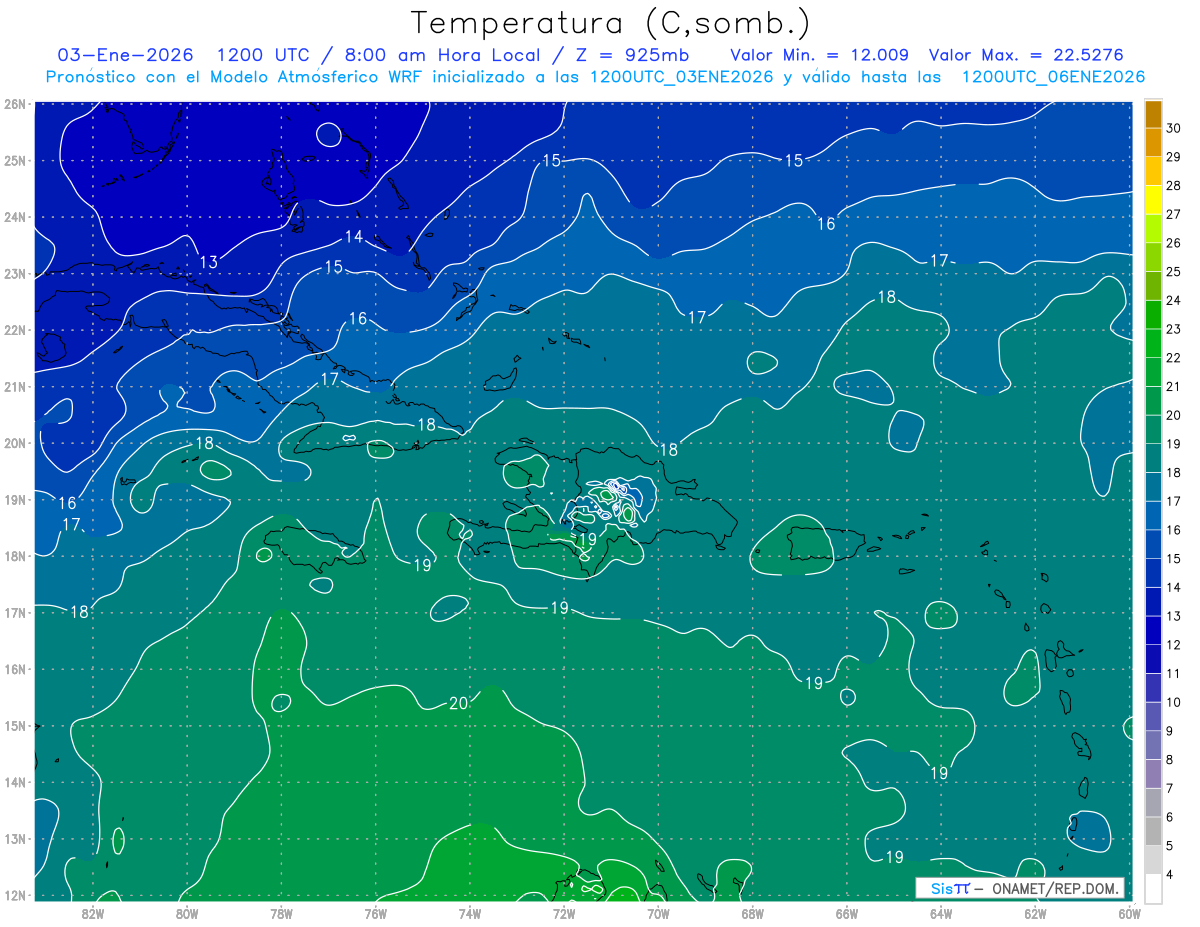Click the color bar label '5'
1200x927 pixels.
pyautogui.click(x=1170, y=846)
